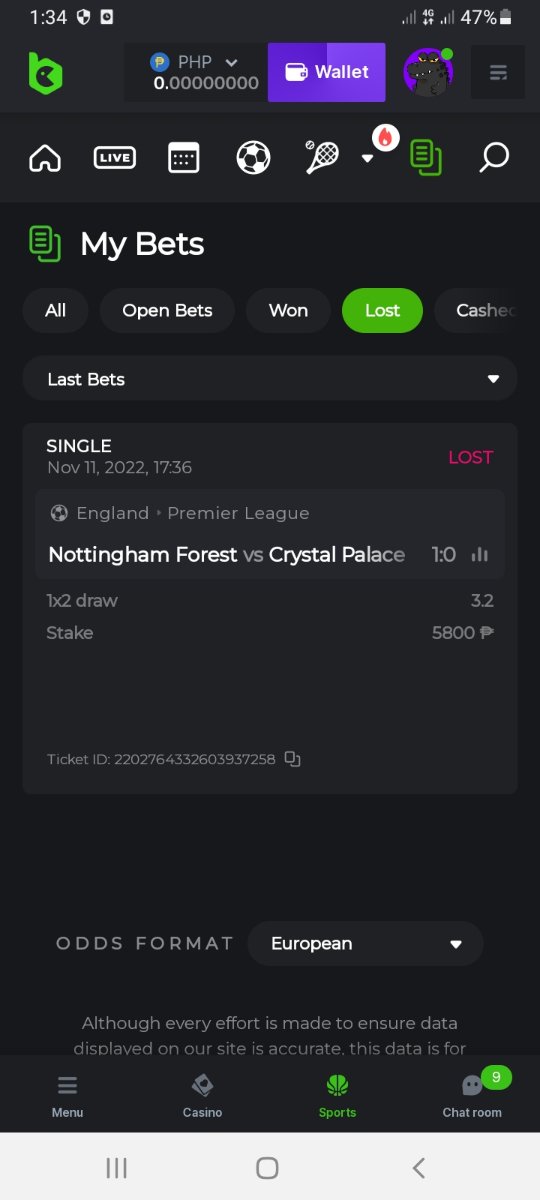Open the search magnifier icon
This screenshot has width=540, height=1200.
pos(494,157)
